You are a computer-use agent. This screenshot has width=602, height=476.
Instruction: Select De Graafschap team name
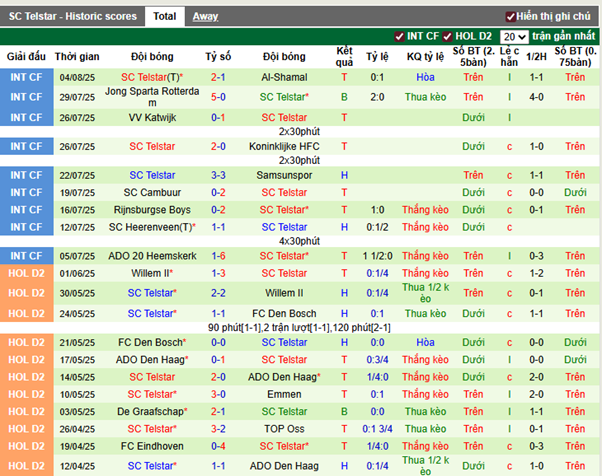click(152, 411)
